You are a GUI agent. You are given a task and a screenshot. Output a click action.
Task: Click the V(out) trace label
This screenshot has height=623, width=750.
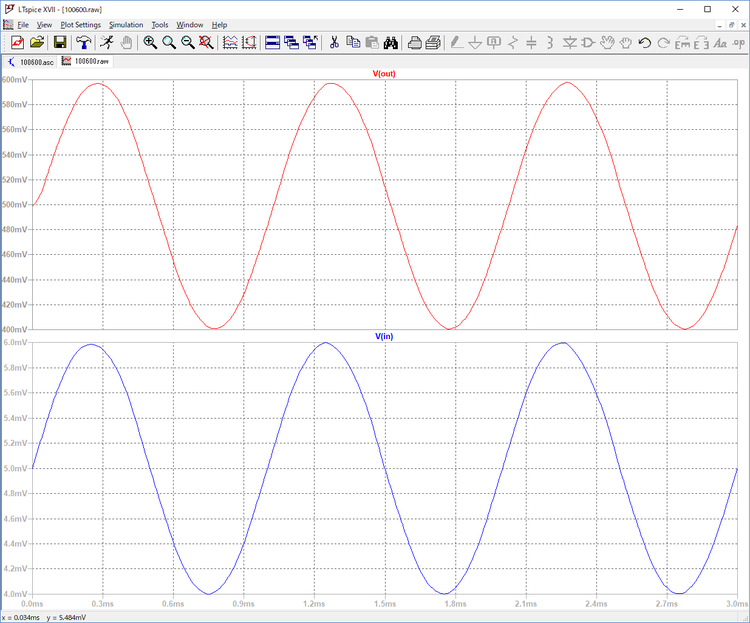(x=385, y=74)
